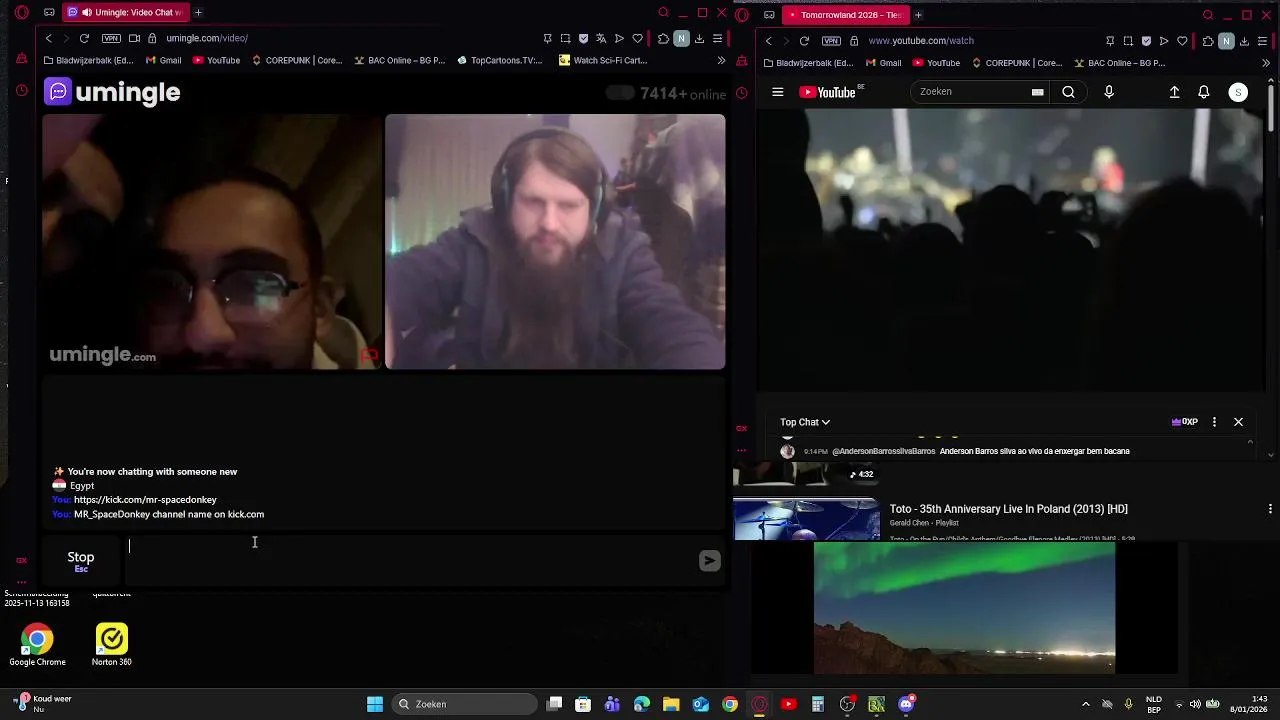Click the umingle logo
The width and height of the screenshot is (1280, 720).
point(112,92)
